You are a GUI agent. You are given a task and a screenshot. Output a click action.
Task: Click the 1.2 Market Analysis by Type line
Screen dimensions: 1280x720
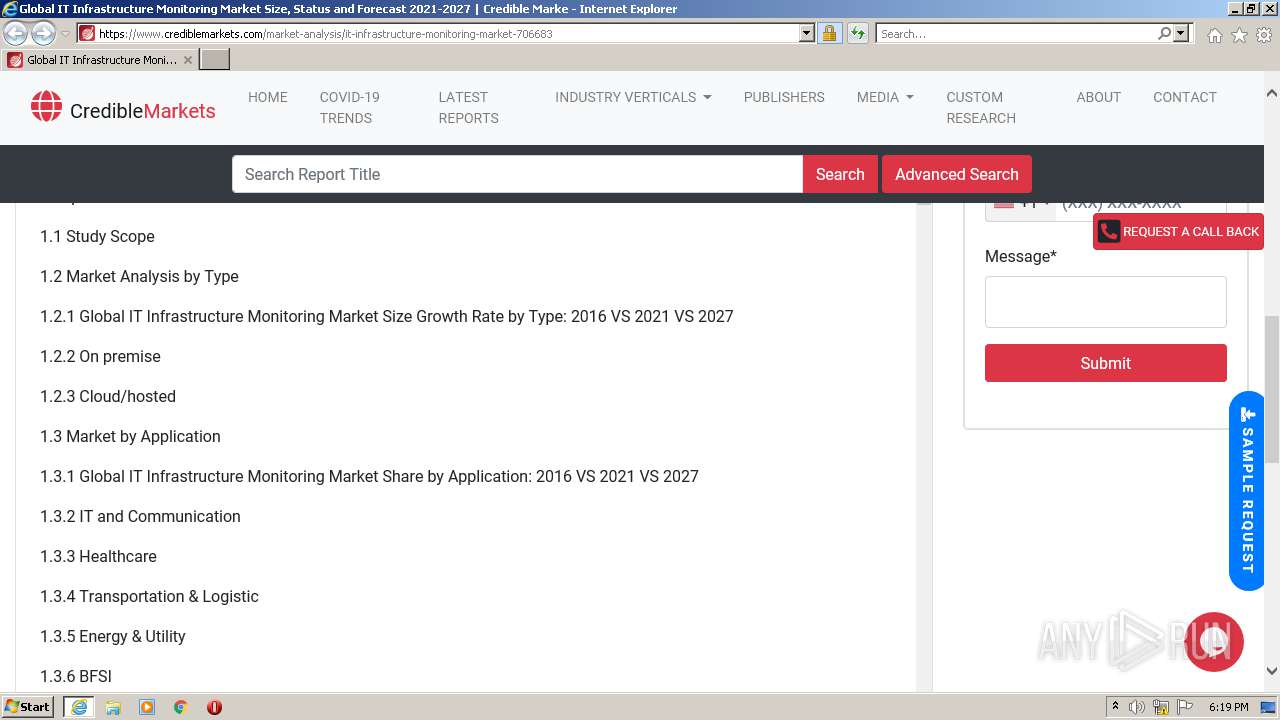(139, 276)
